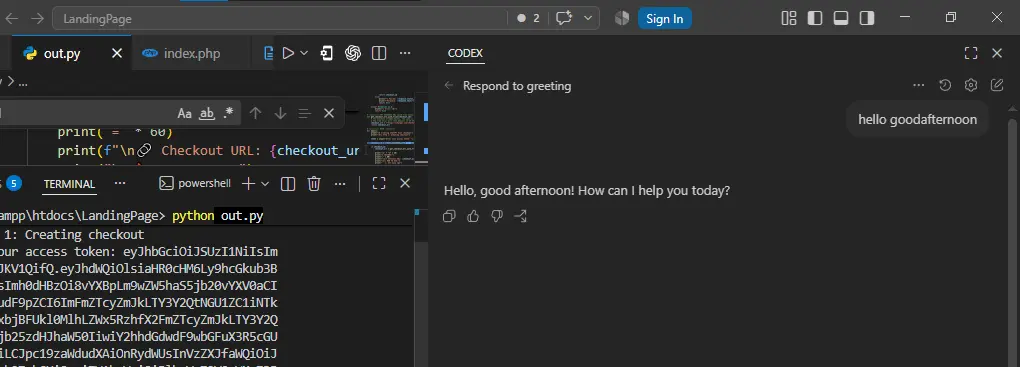Click the round gray icon beside Sign In

point(622,18)
